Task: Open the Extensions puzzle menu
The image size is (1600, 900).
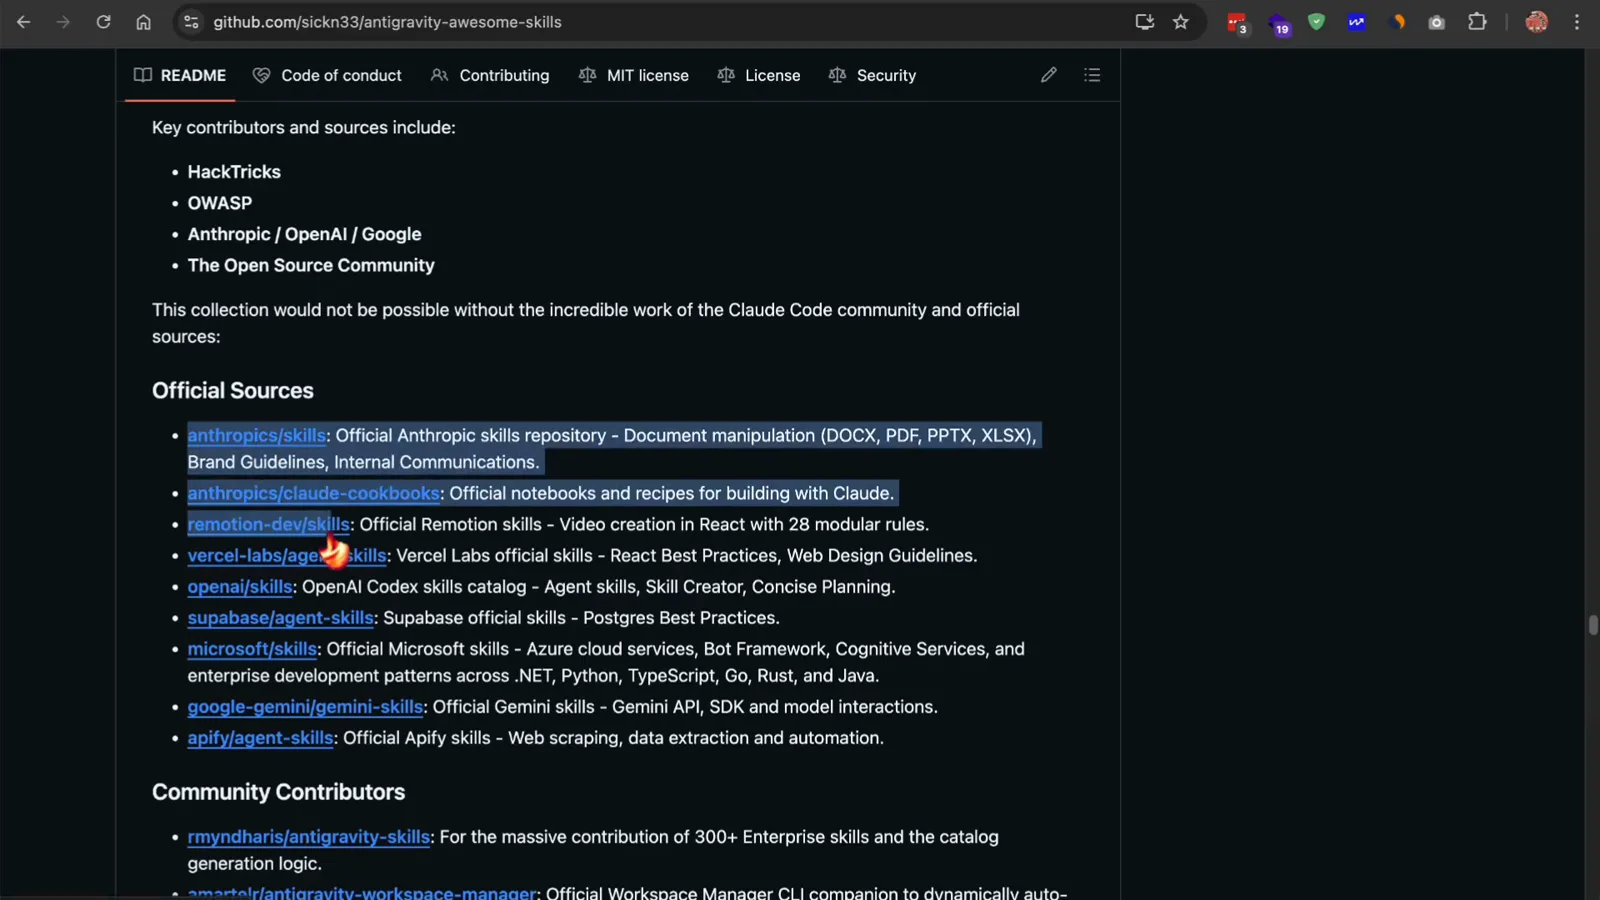Action: [1477, 22]
